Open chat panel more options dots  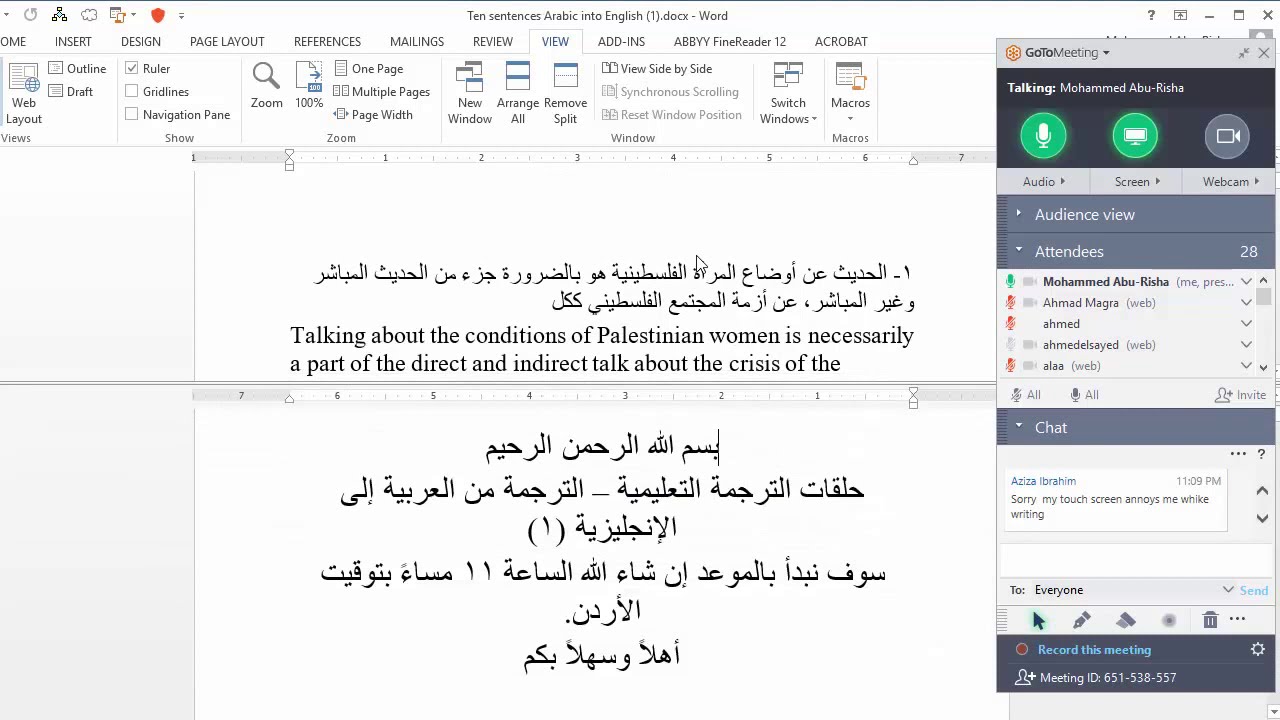tap(1238, 454)
